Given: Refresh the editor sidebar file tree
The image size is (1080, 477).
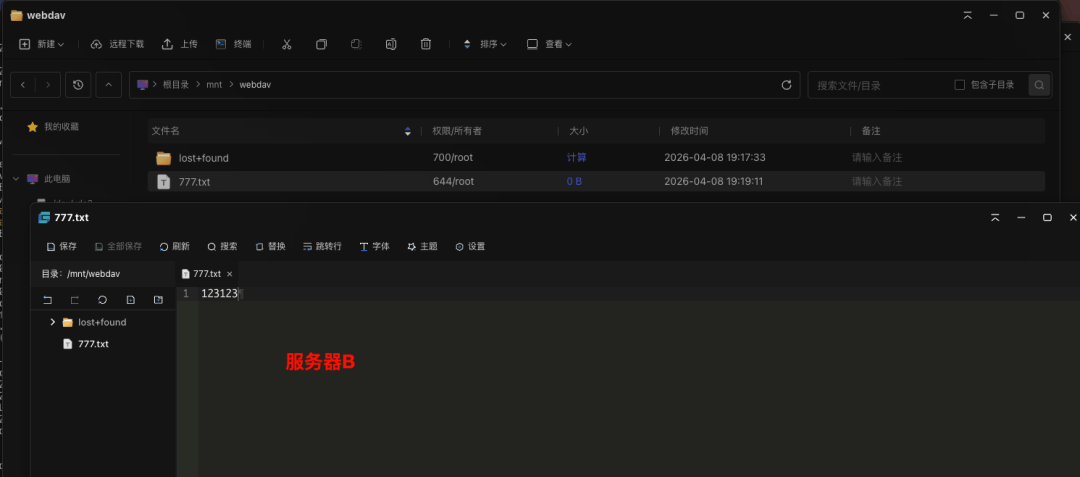Looking at the screenshot, I should (x=102, y=300).
